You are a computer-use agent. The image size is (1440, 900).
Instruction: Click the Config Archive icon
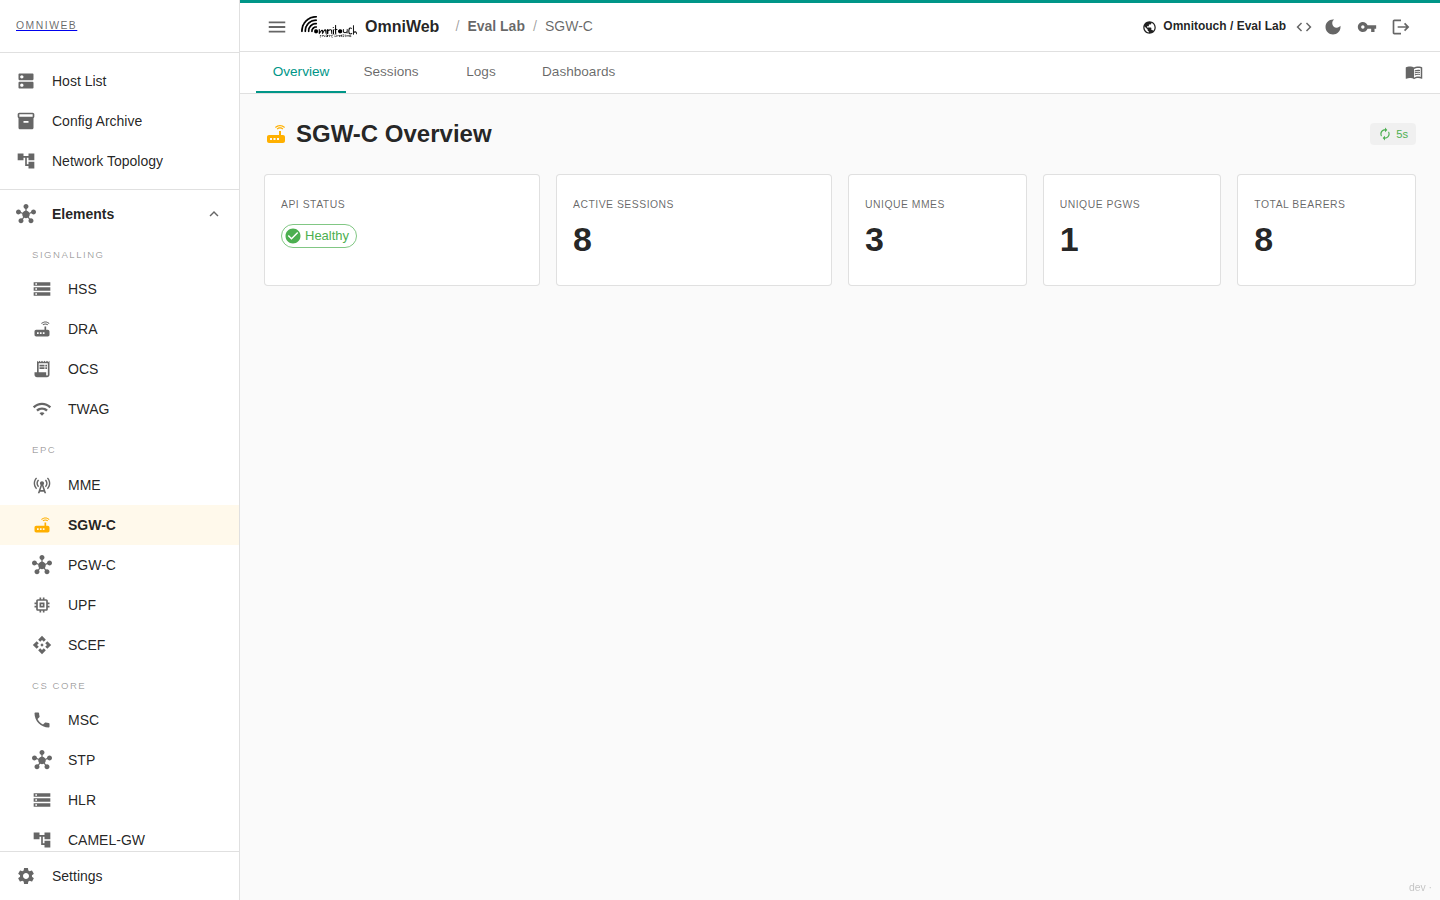26,121
